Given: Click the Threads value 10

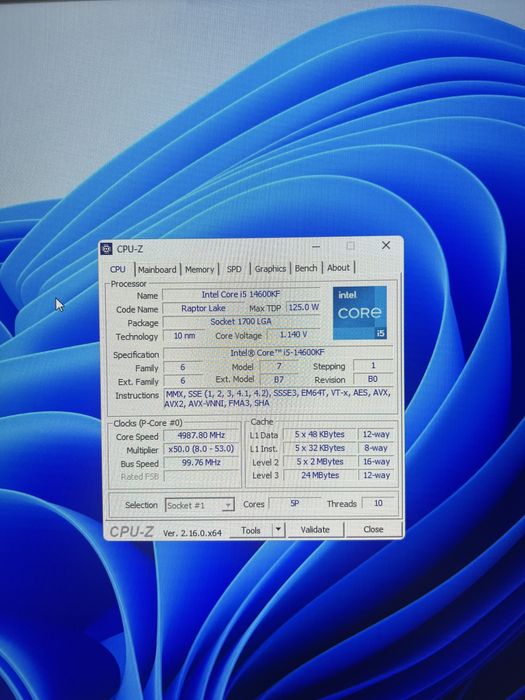Looking at the screenshot, I should [x=378, y=503].
